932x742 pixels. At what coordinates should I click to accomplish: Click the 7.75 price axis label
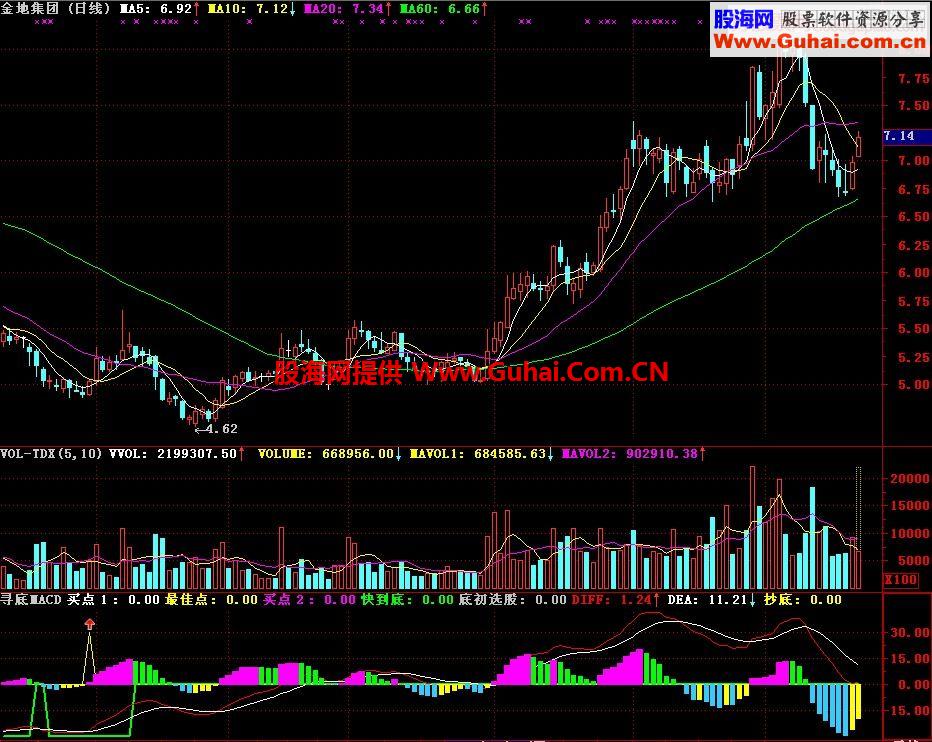click(x=914, y=78)
